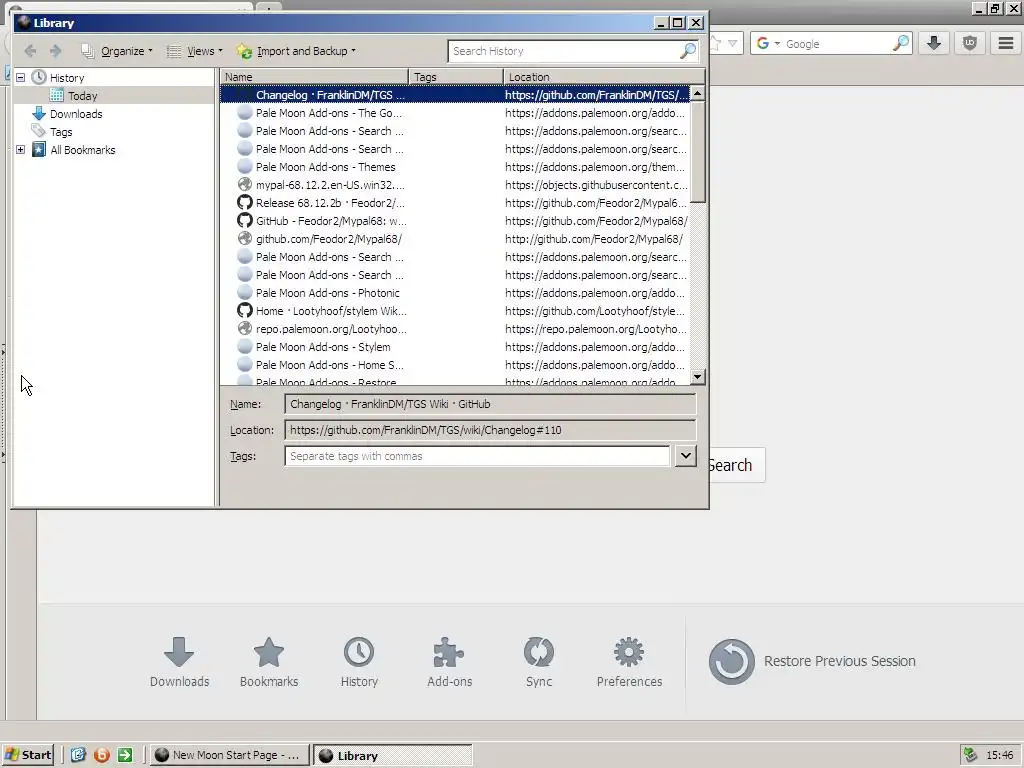This screenshot has width=1024, height=768.
Task: Click the Library taskbar item
Action: pos(392,755)
